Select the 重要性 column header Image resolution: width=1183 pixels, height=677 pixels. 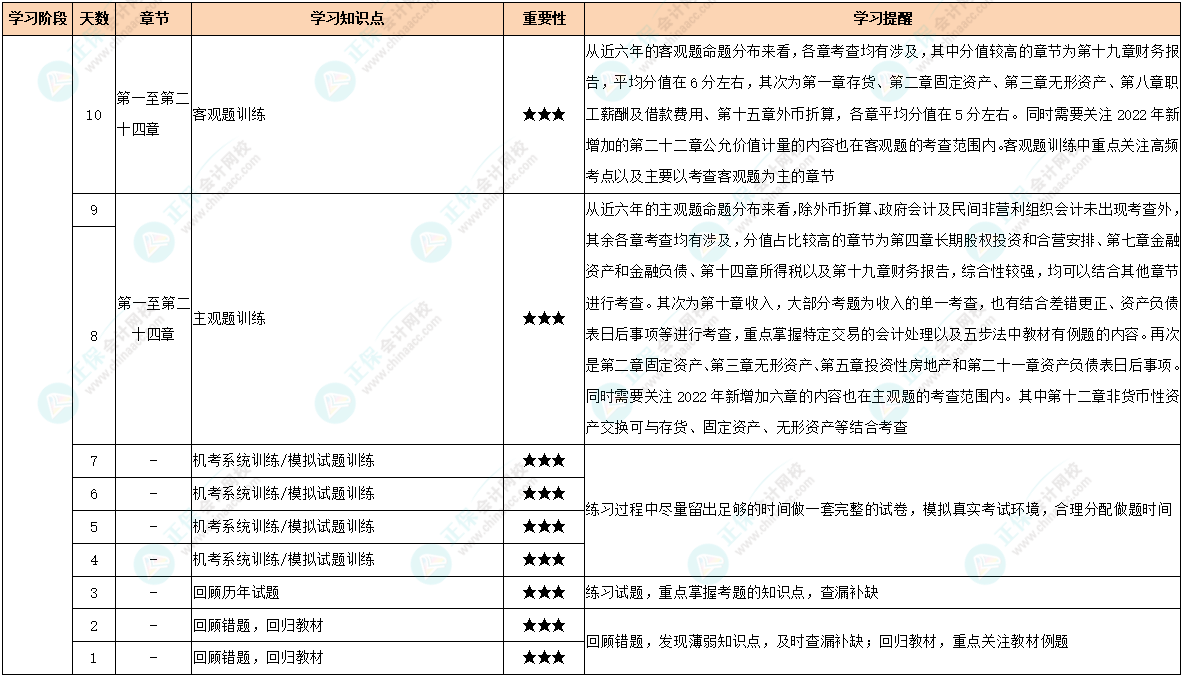click(x=543, y=19)
